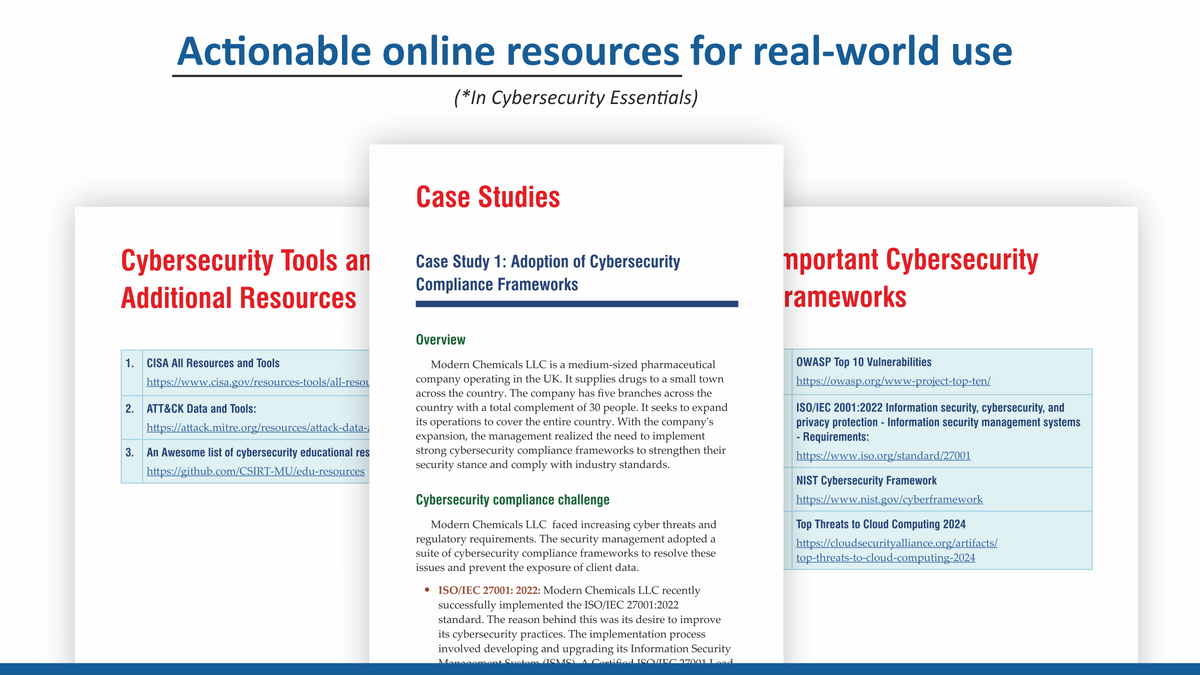Click row number '3.' in the tools table
This screenshot has width=1200, height=675.
pos(131,452)
